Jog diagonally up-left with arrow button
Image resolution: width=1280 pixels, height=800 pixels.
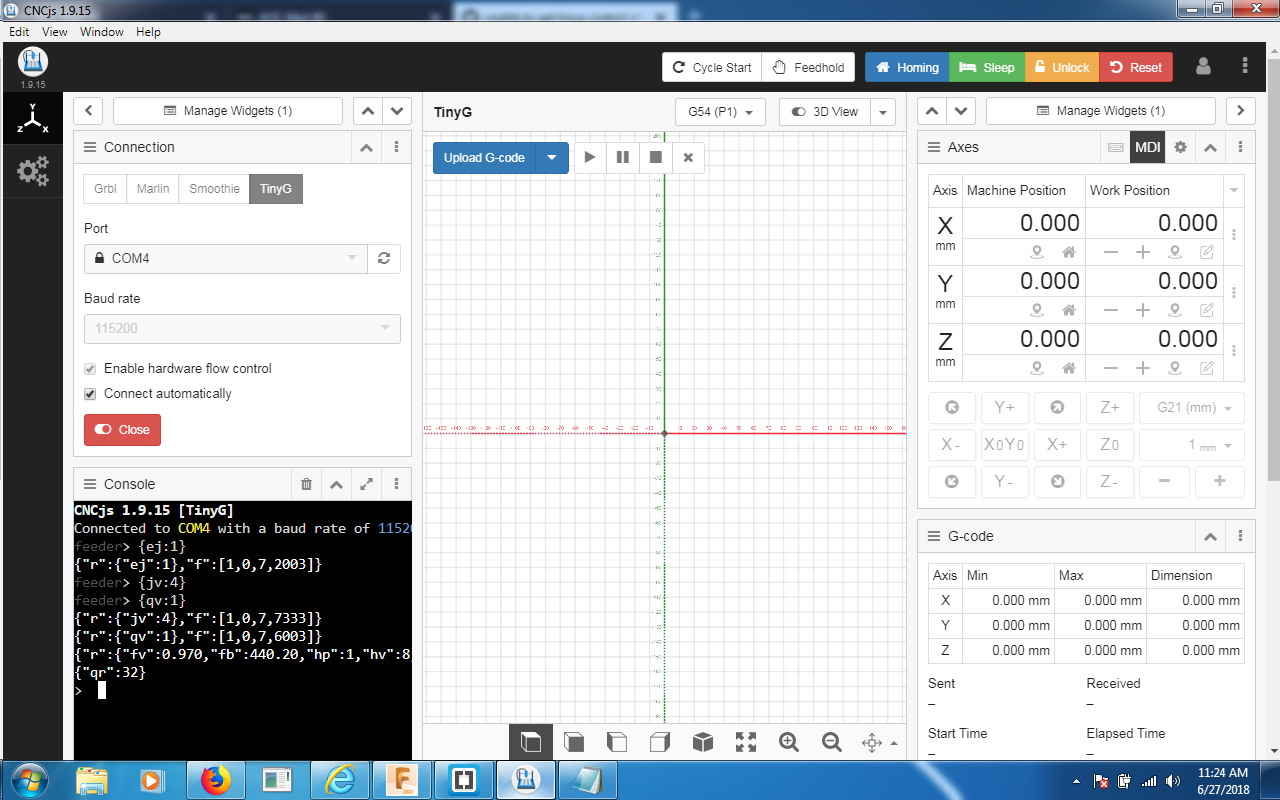[952, 407]
